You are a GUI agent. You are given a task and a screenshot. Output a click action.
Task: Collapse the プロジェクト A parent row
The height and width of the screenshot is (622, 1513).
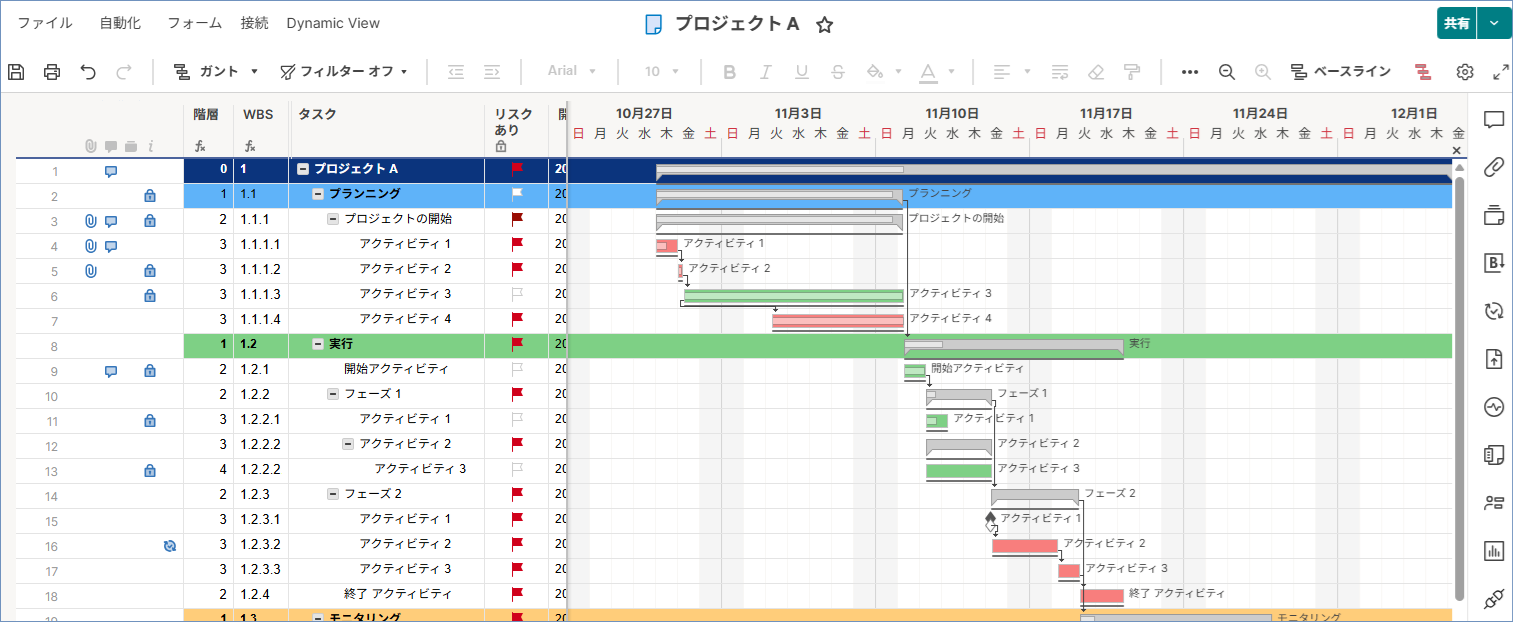tap(303, 169)
